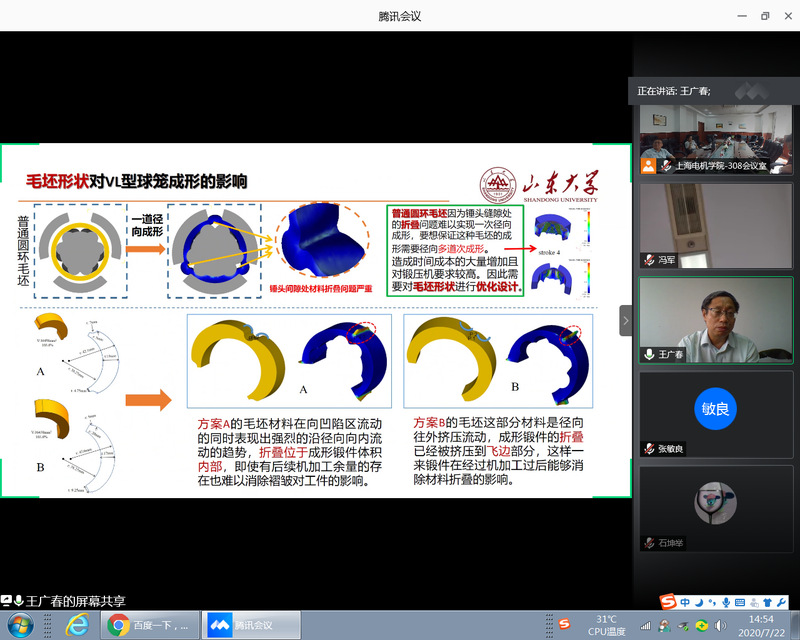Click the 中 language mode icon

pos(685,601)
